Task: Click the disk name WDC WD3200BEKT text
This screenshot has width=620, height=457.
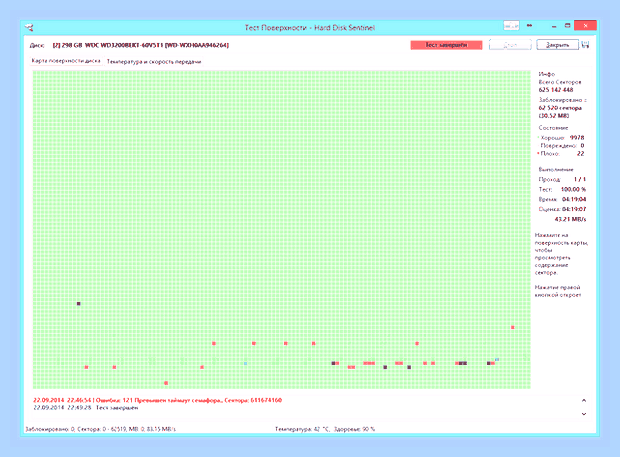Action: point(140,45)
